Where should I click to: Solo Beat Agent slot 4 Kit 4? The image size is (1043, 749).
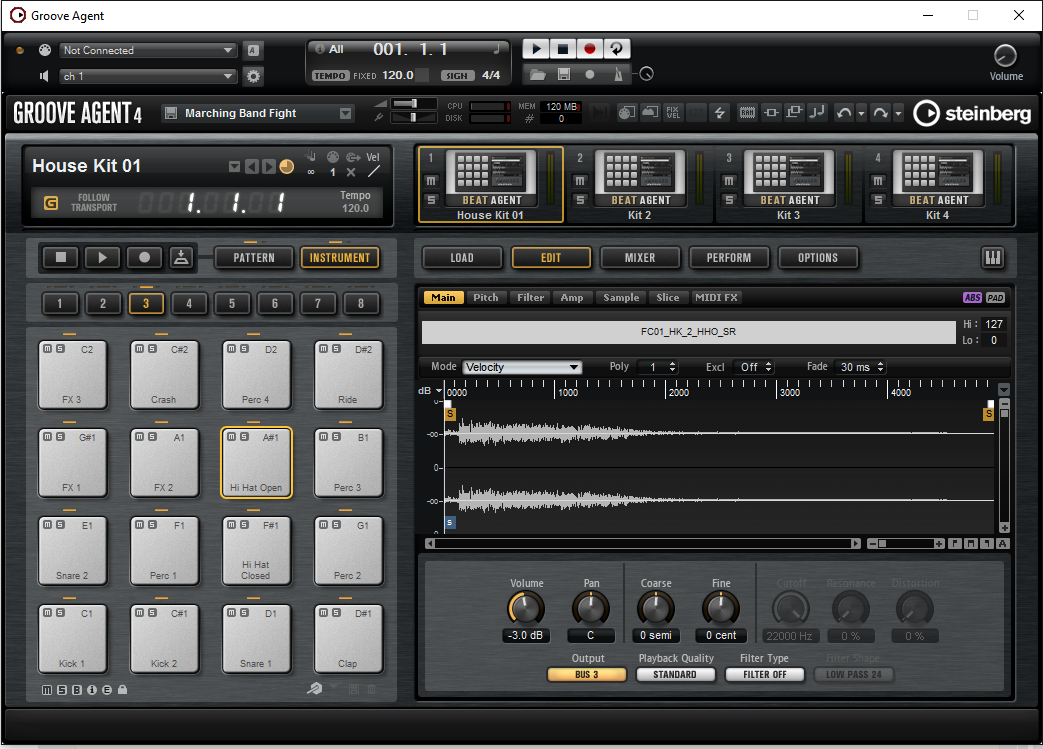878,200
